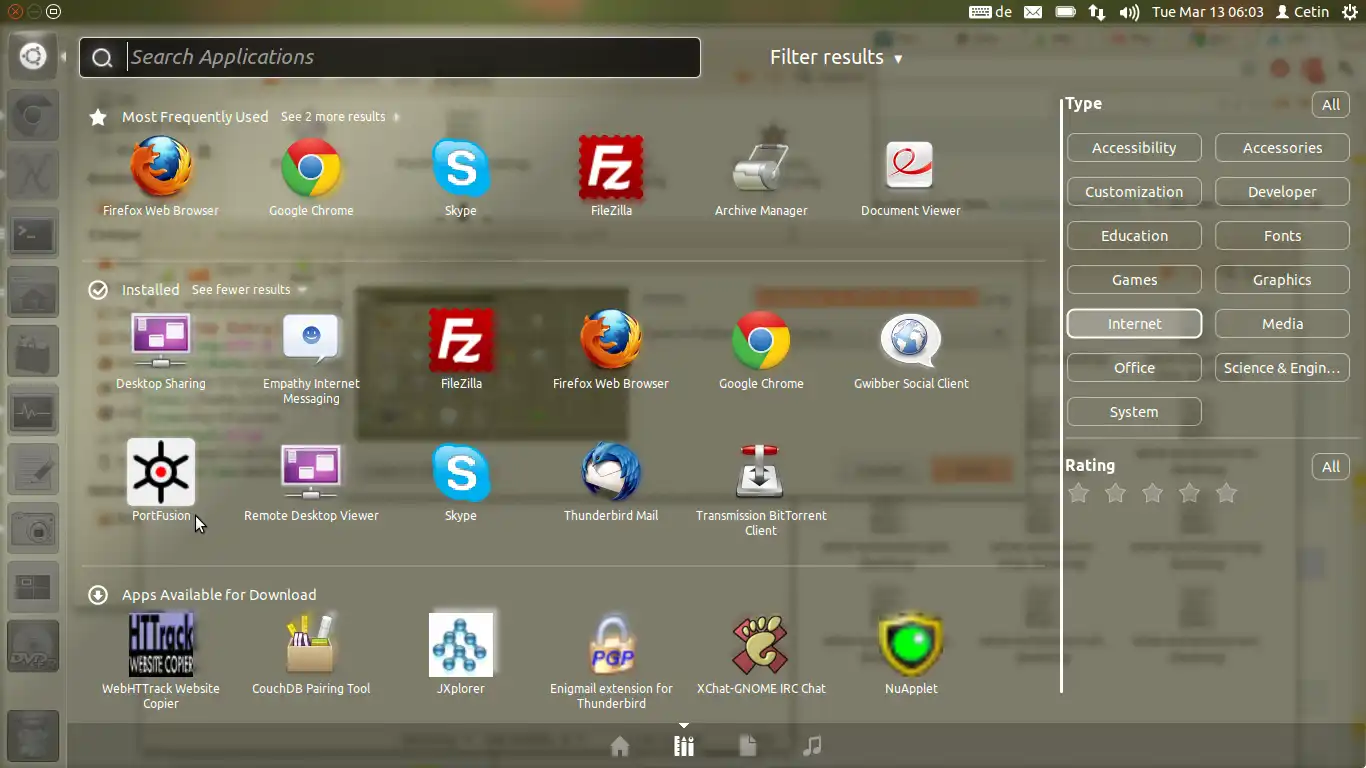Select WebHTTrack Website Copier for download
The width and height of the screenshot is (1366, 768).
point(161,660)
